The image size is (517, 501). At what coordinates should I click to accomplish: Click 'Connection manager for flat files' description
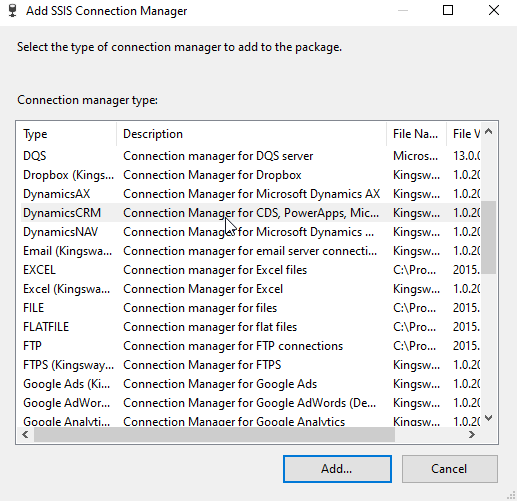tap(210, 327)
